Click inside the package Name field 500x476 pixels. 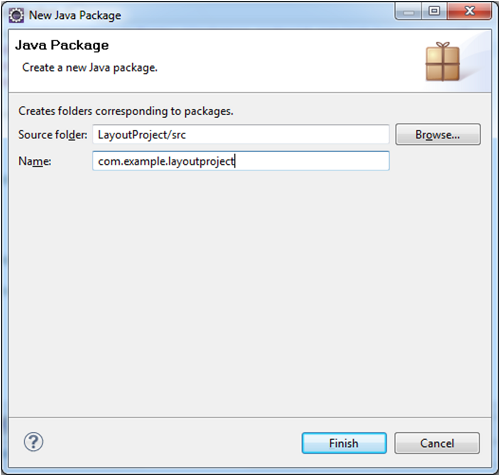241,161
